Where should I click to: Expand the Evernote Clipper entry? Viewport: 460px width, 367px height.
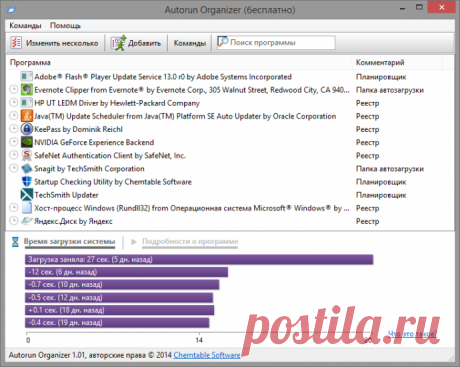click(14, 89)
